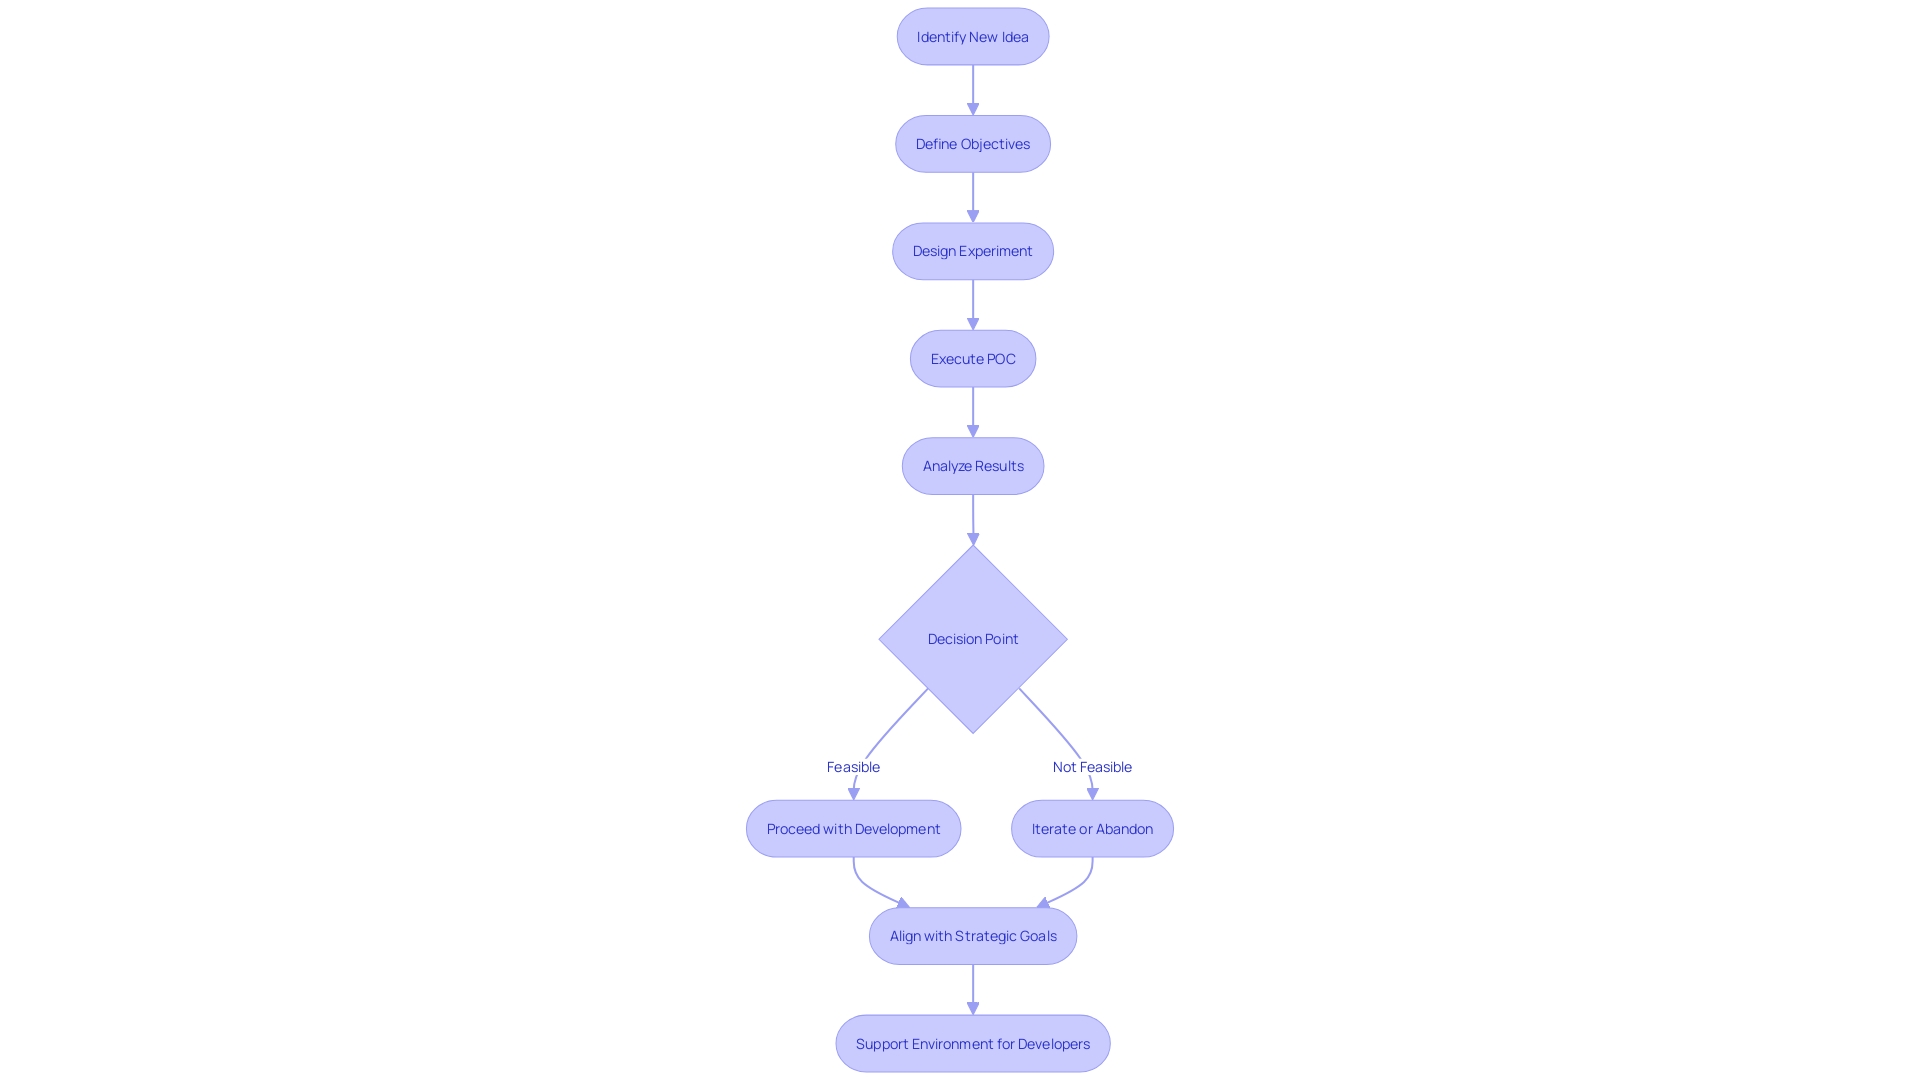Click the Identify New Idea node
The height and width of the screenshot is (1080, 1920).
pos(973,36)
